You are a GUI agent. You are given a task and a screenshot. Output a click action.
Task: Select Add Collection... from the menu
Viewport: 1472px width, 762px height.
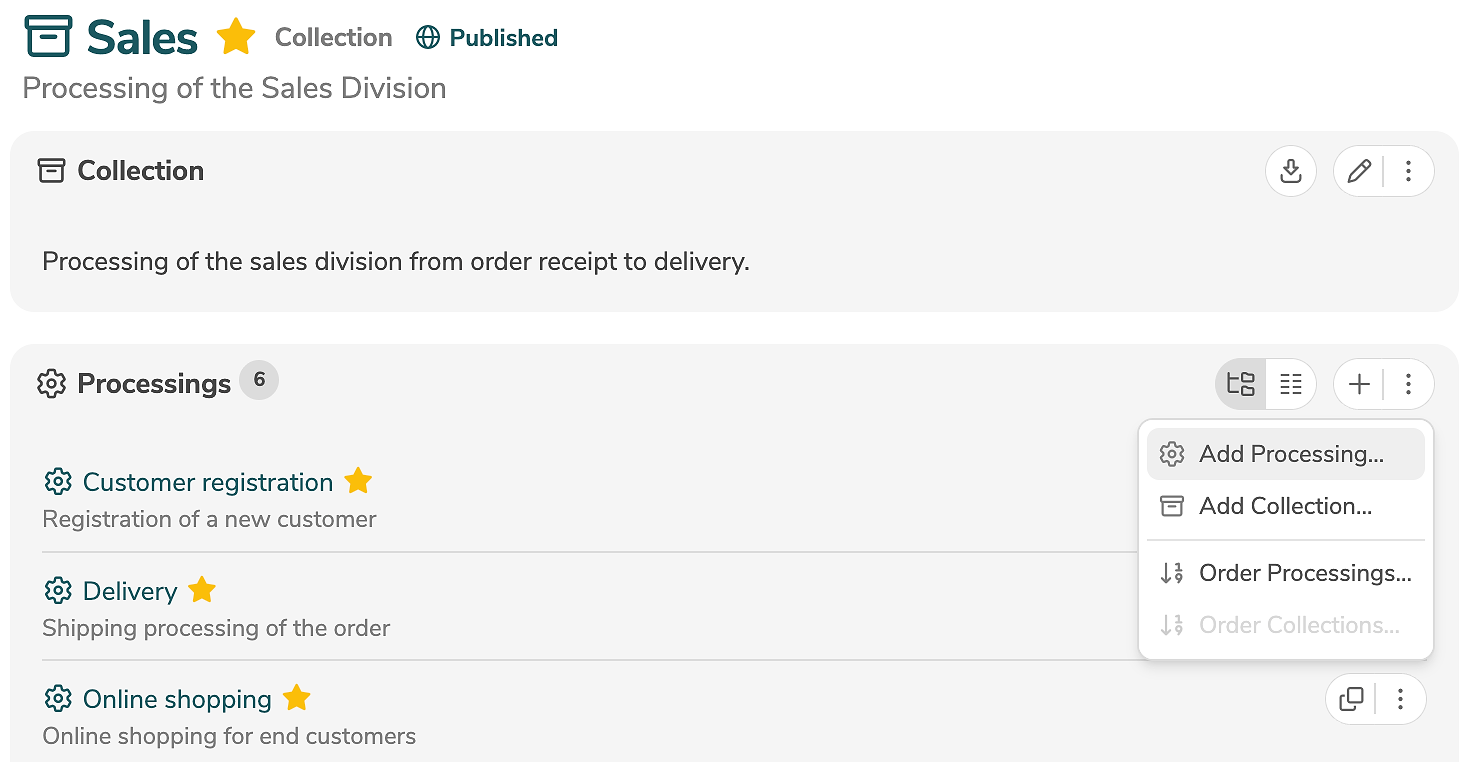click(x=1285, y=506)
